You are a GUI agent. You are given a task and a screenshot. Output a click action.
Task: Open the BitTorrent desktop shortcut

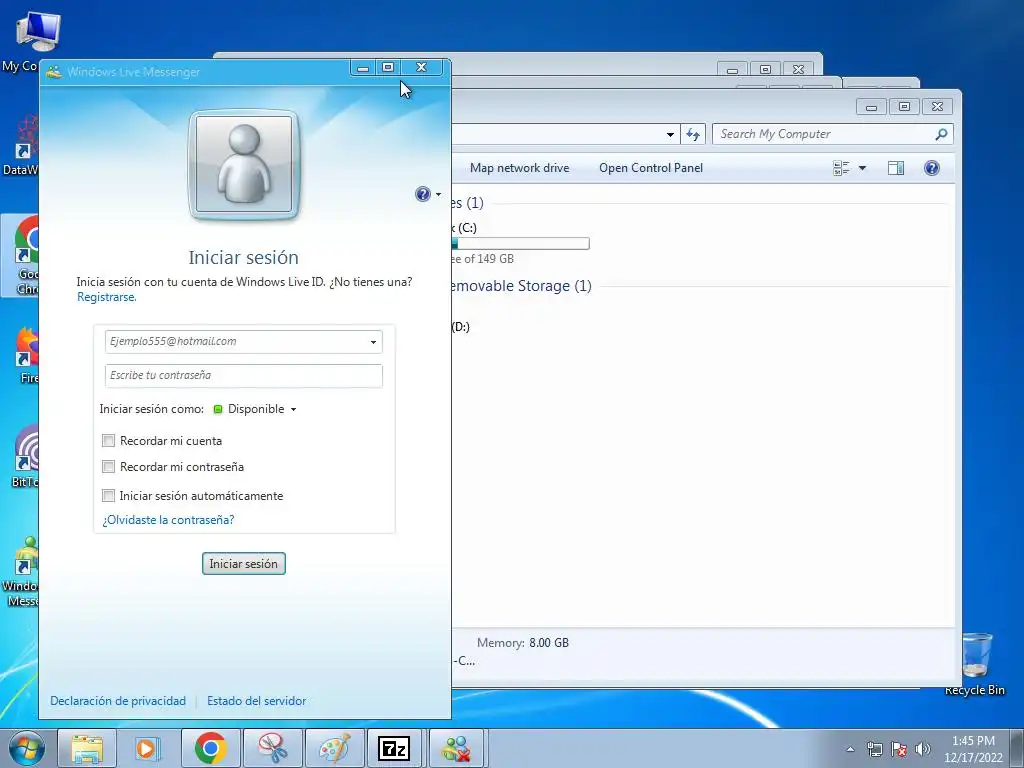pos(25,457)
